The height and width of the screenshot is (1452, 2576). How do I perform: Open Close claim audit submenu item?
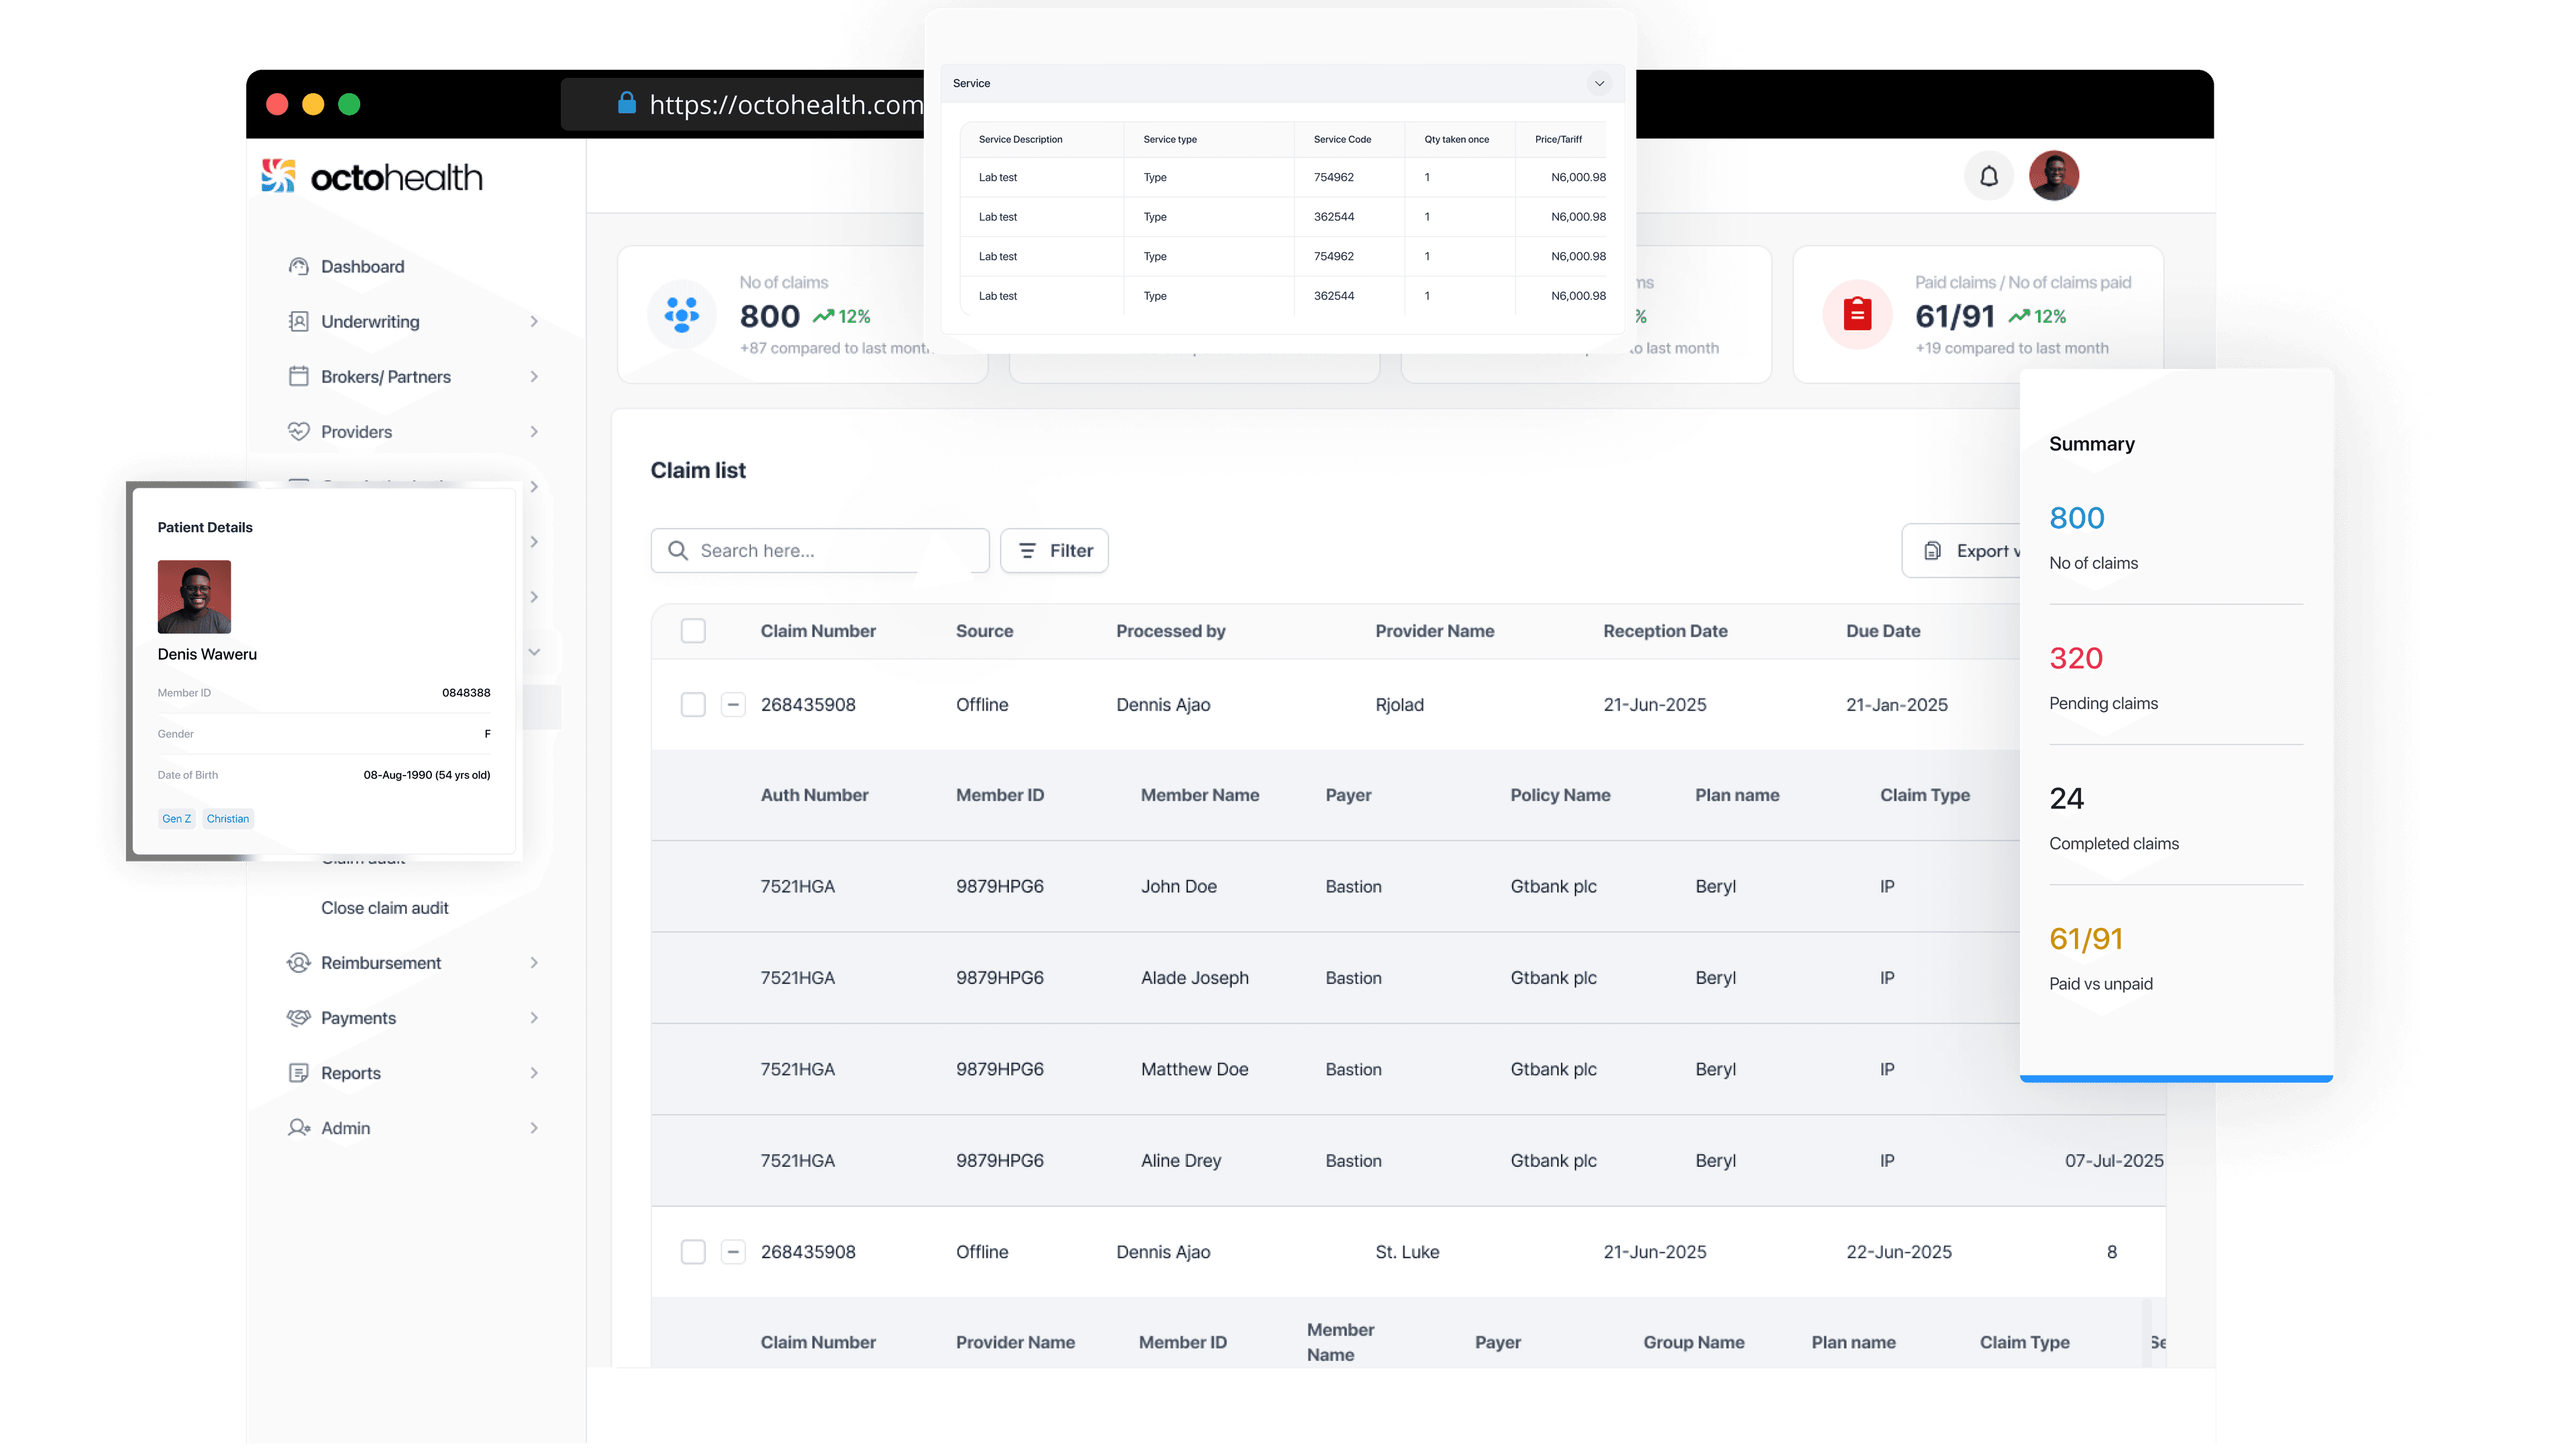pos(384,907)
